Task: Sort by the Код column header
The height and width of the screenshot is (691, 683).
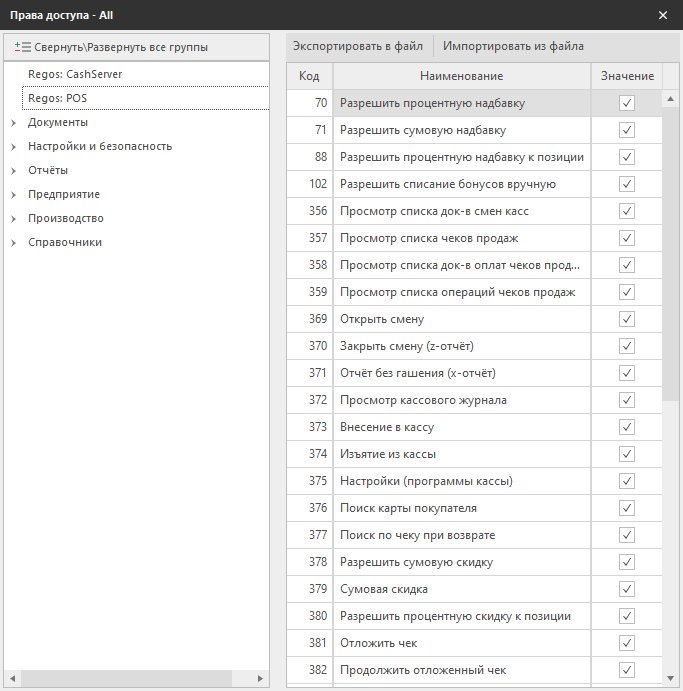Action: coord(309,76)
